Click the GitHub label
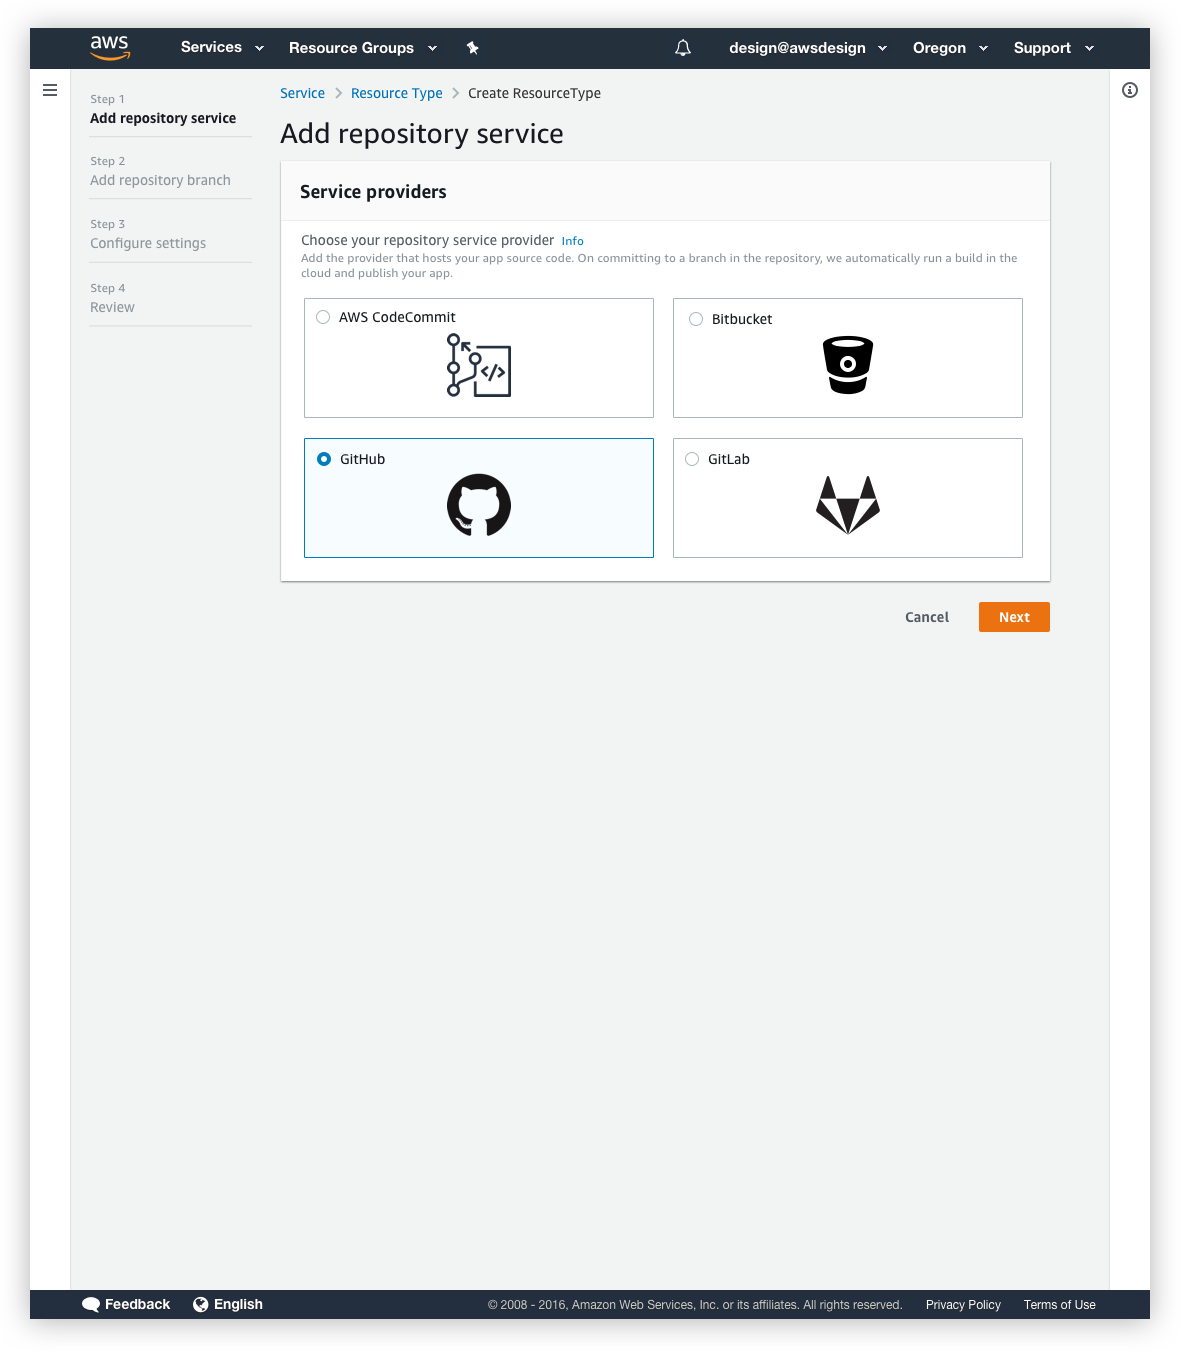The width and height of the screenshot is (1180, 1351). (362, 459)
